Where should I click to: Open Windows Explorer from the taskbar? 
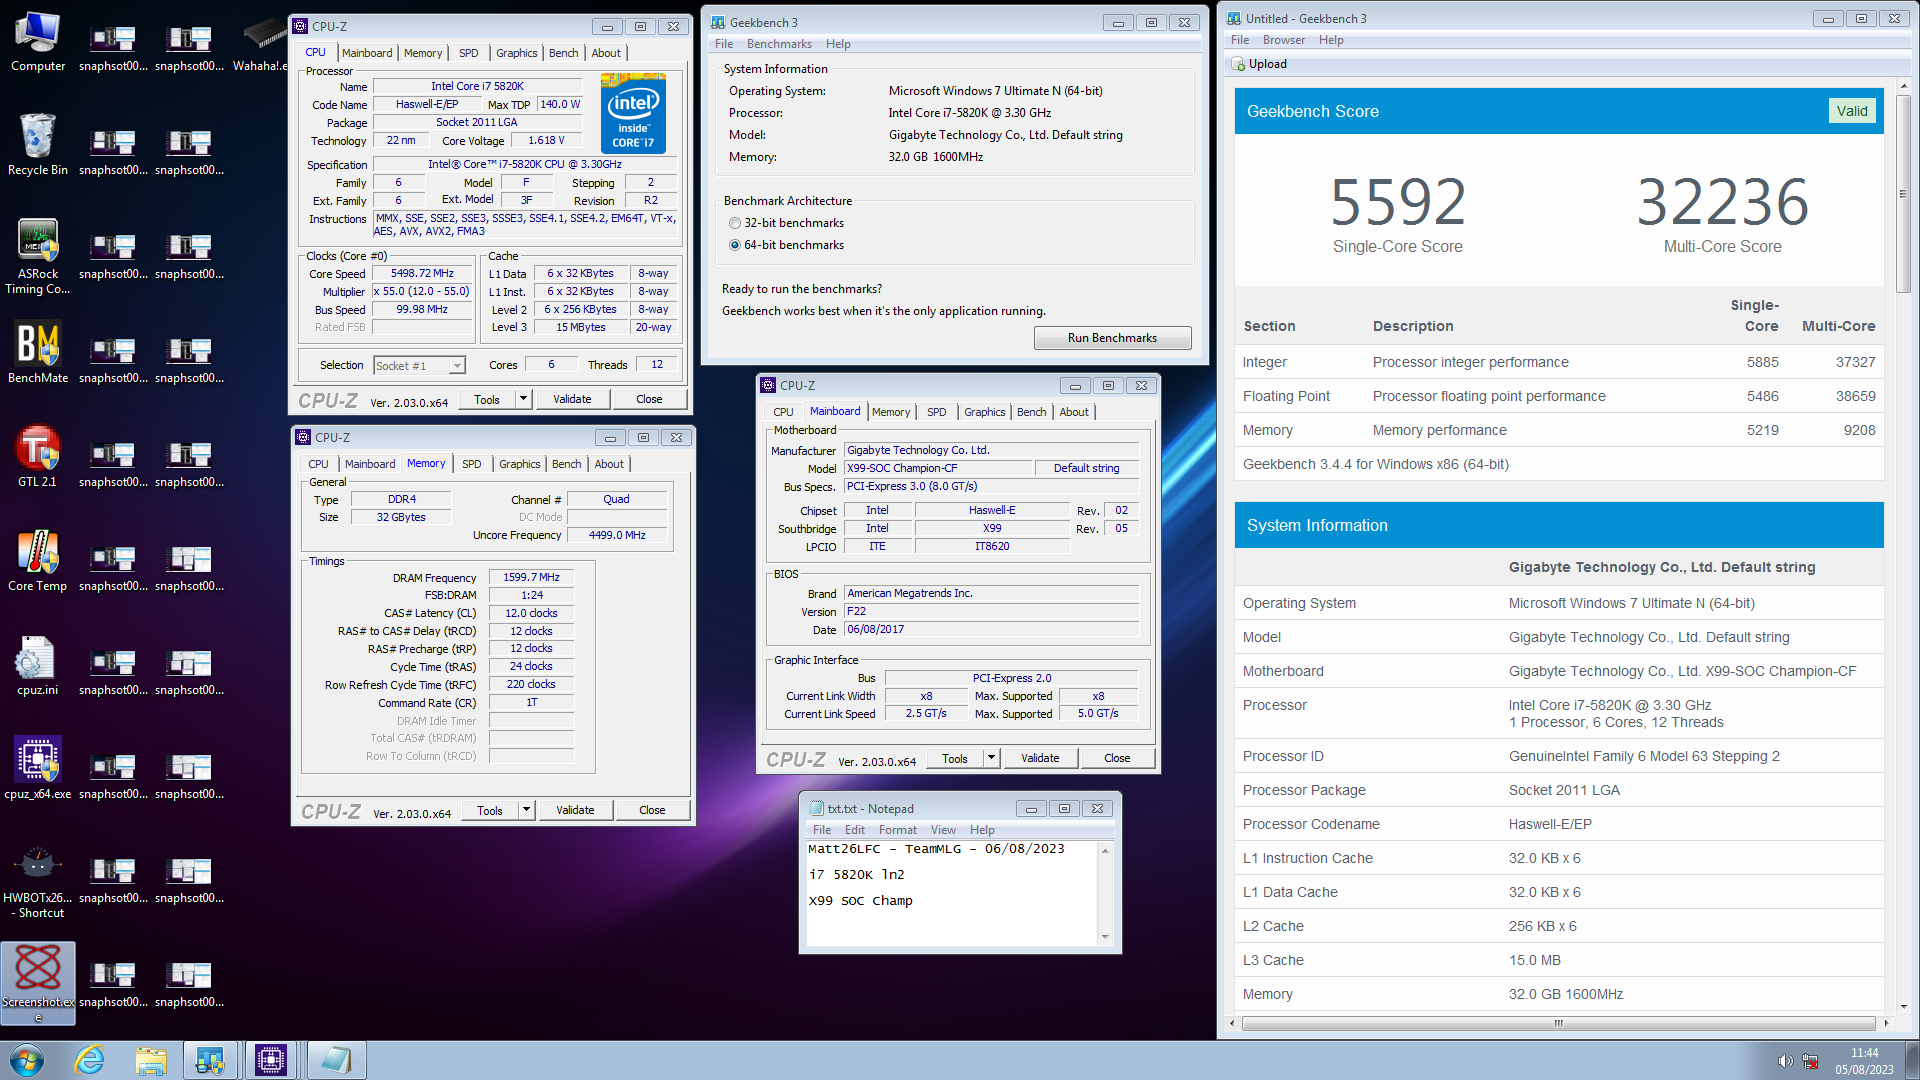150,1060
